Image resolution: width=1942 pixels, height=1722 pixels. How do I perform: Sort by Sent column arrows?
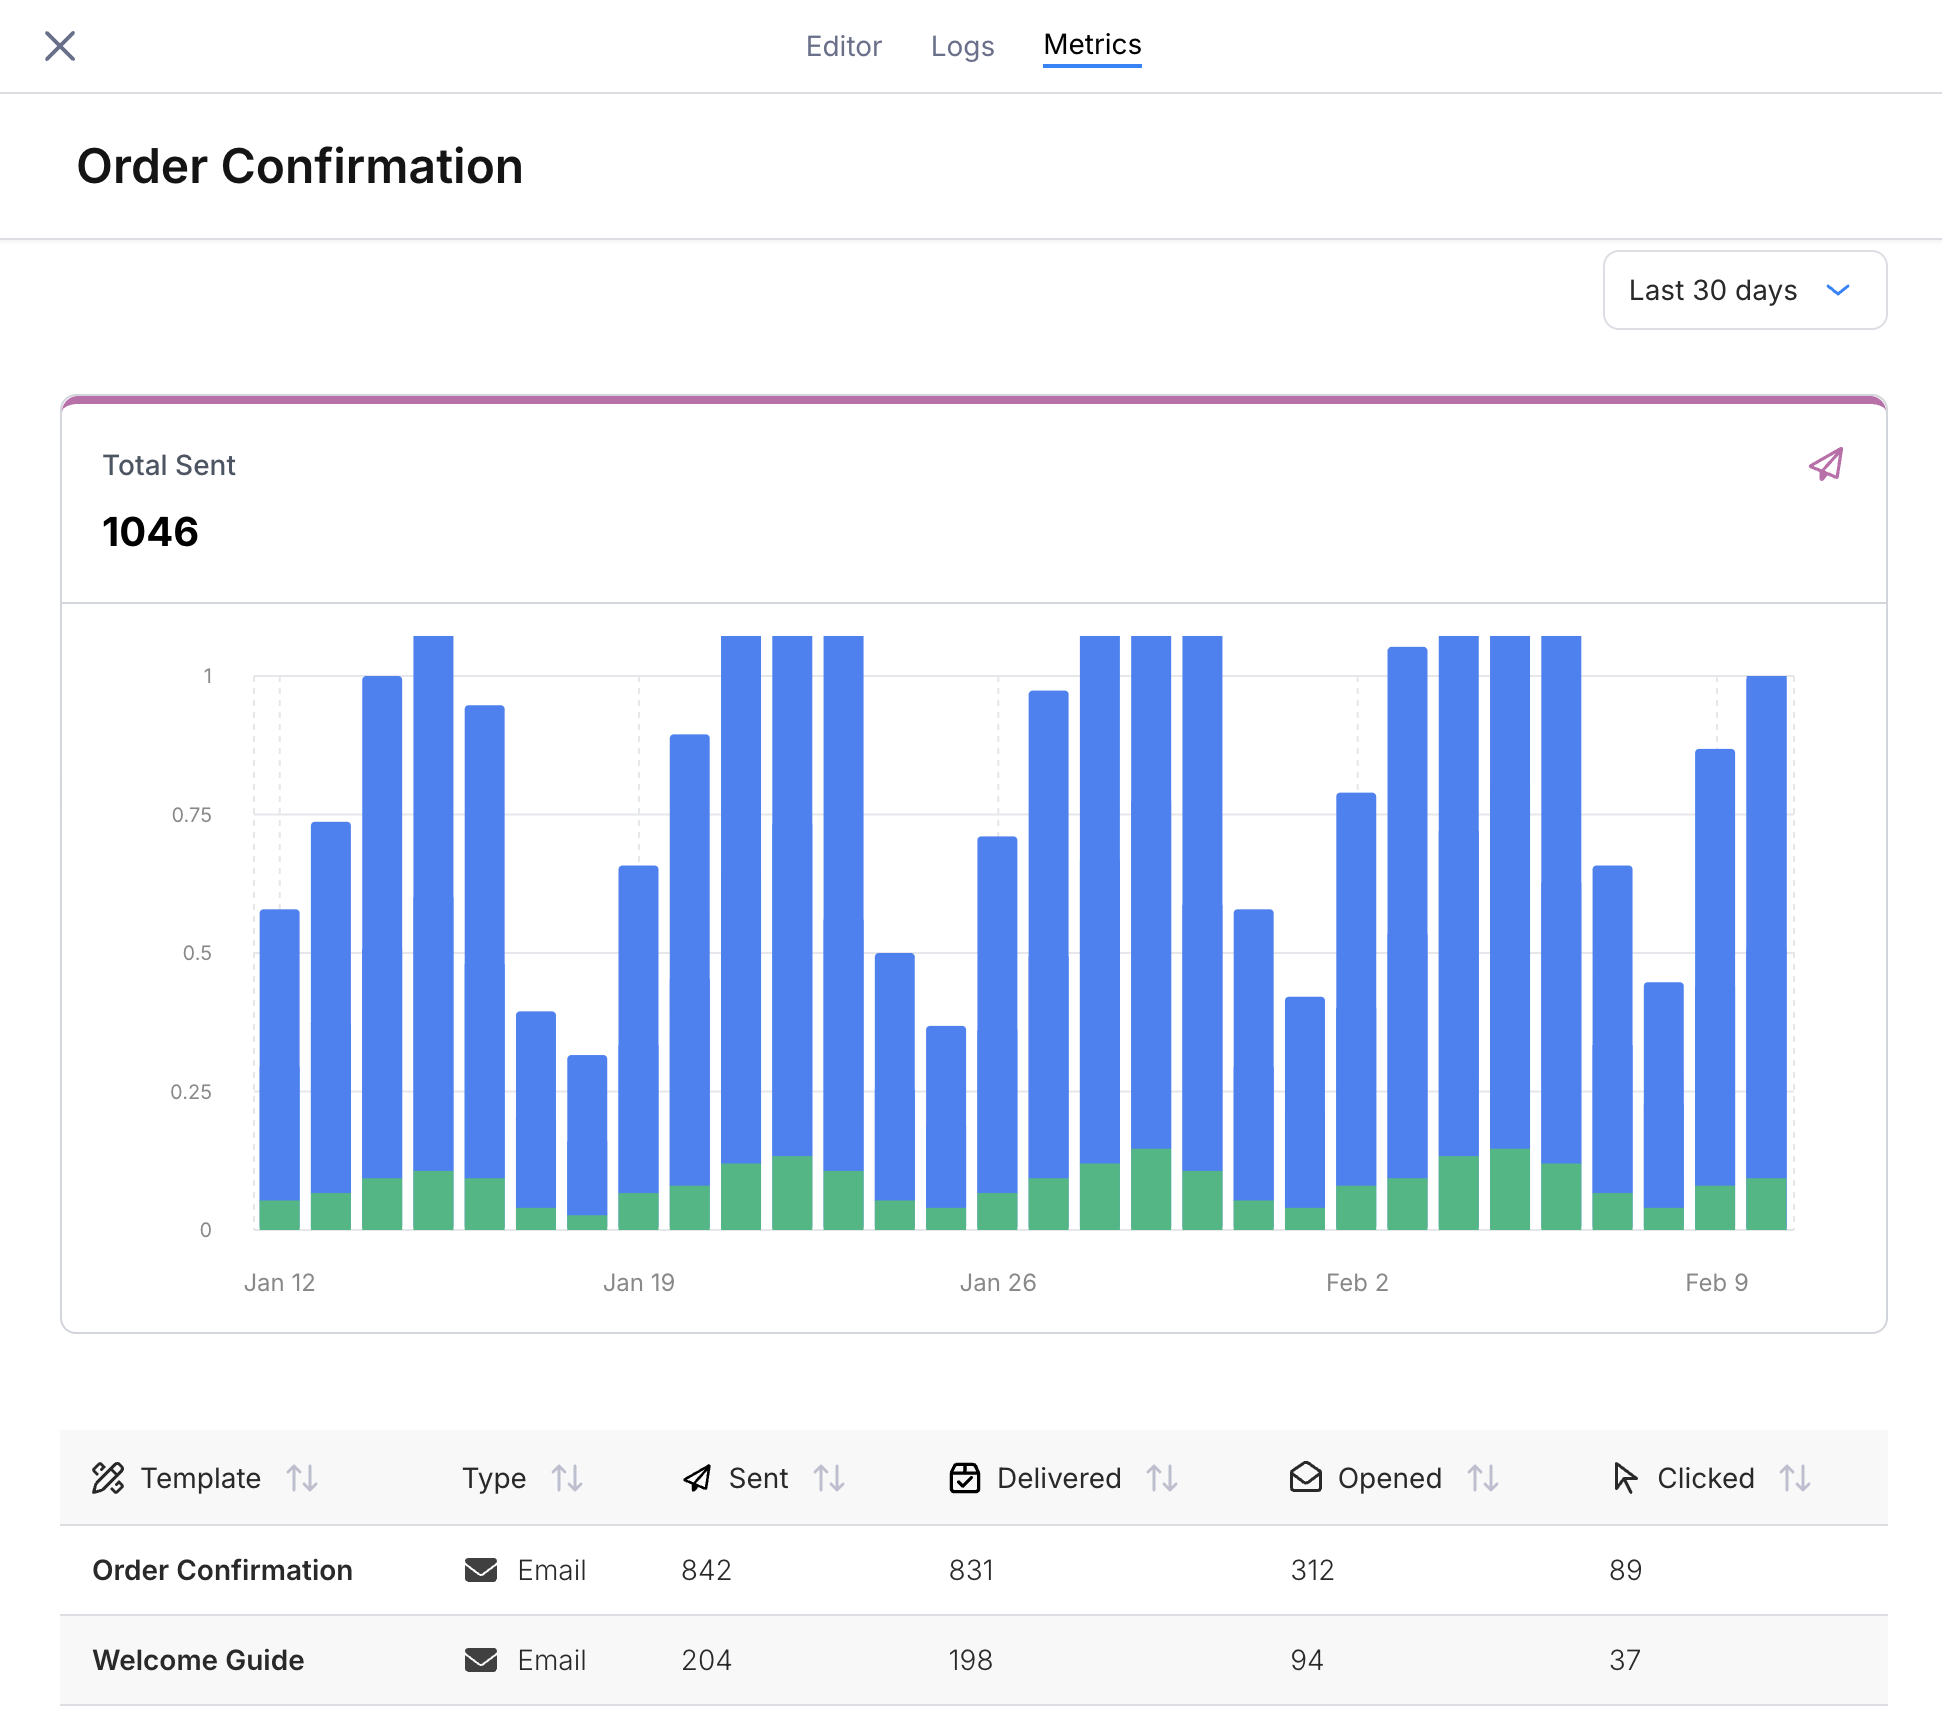tap(829, 1478)
